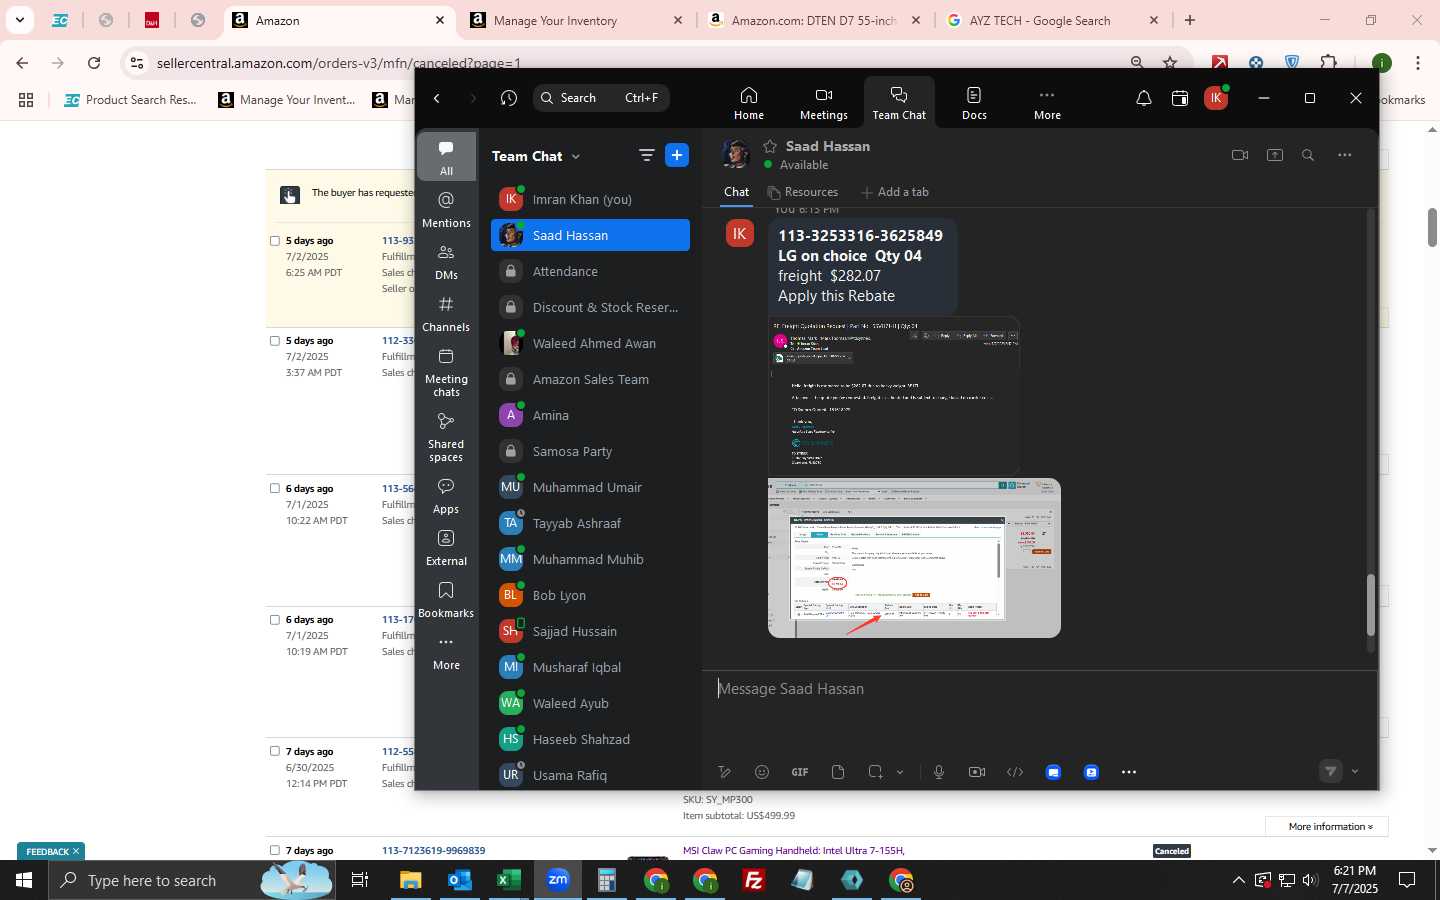1440x900 pixels.
Task: Open the freight email screenshot thumbnail
Action: pos(894,396)
